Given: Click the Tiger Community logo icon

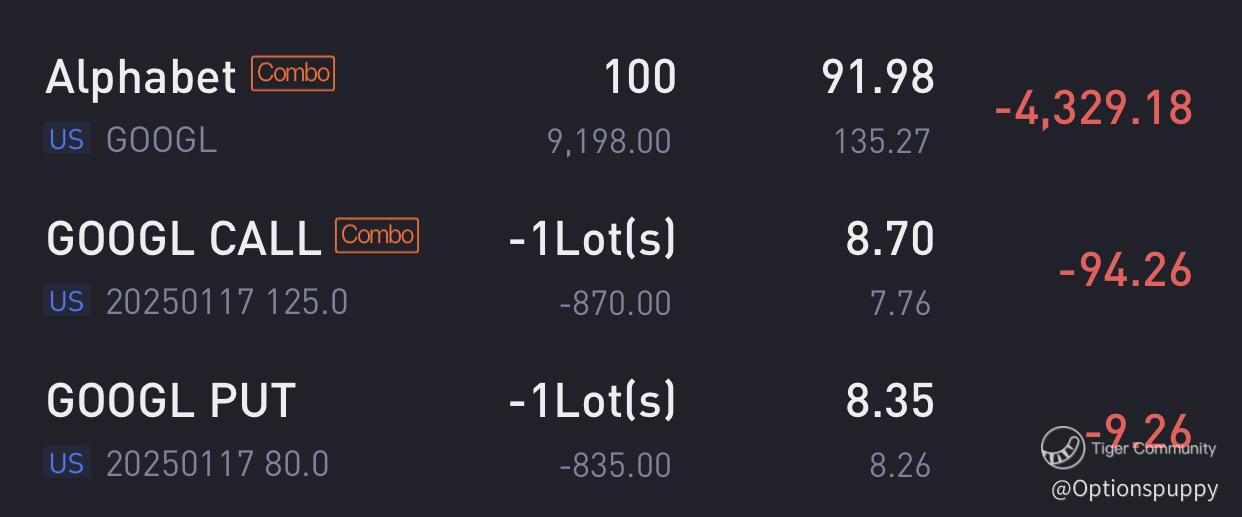Looking at the screenshot, I should (x=1062, y=447).
